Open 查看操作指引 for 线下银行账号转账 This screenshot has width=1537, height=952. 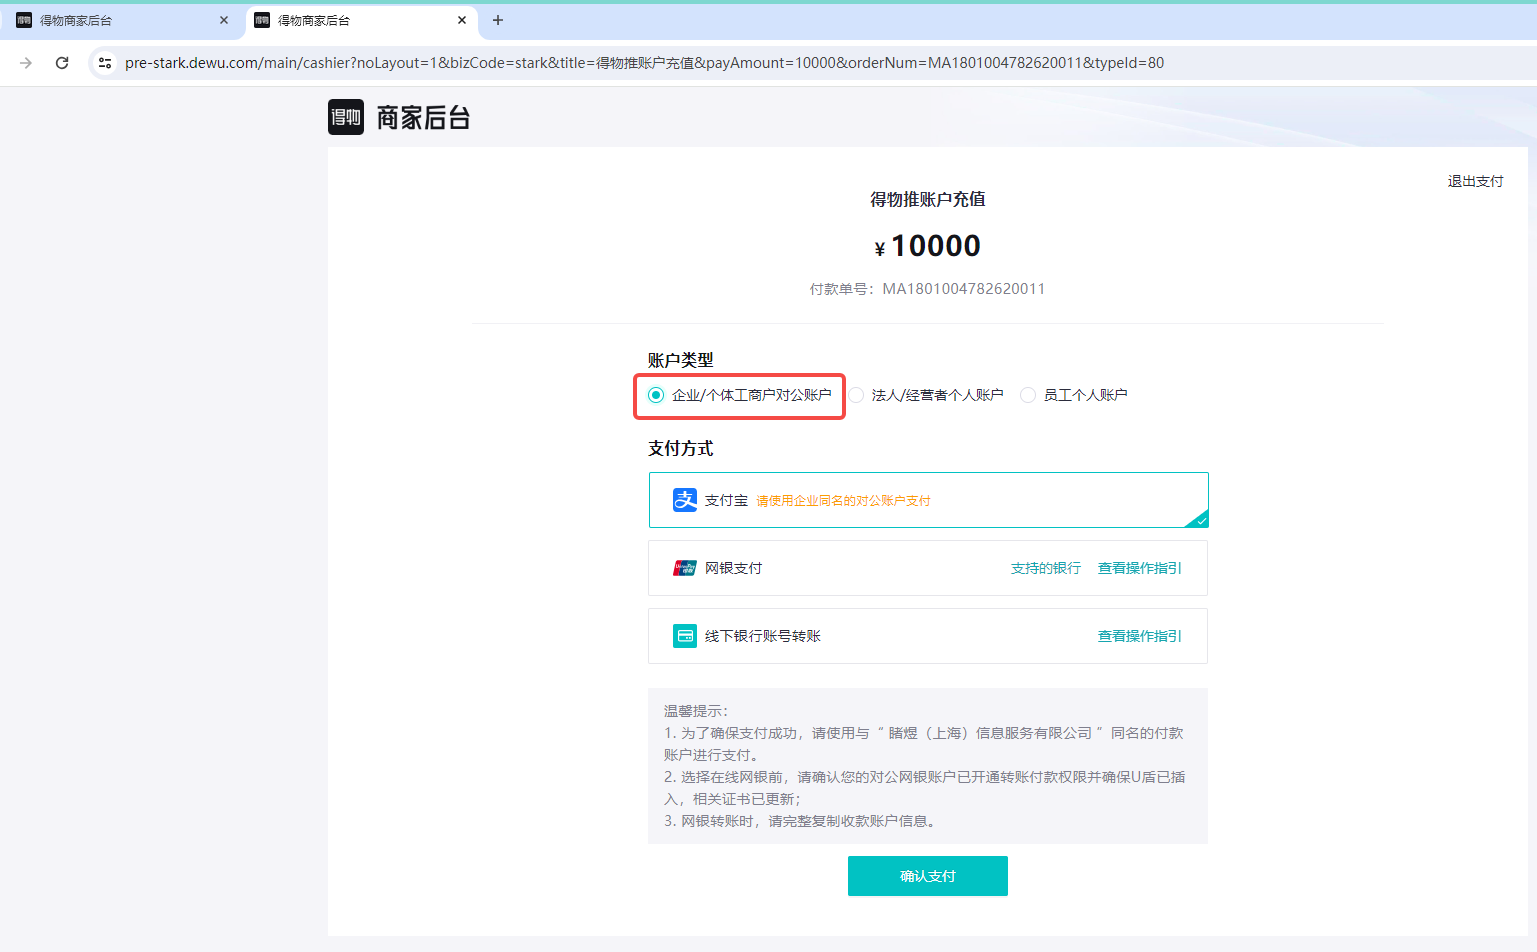(x=1140, y=636)
